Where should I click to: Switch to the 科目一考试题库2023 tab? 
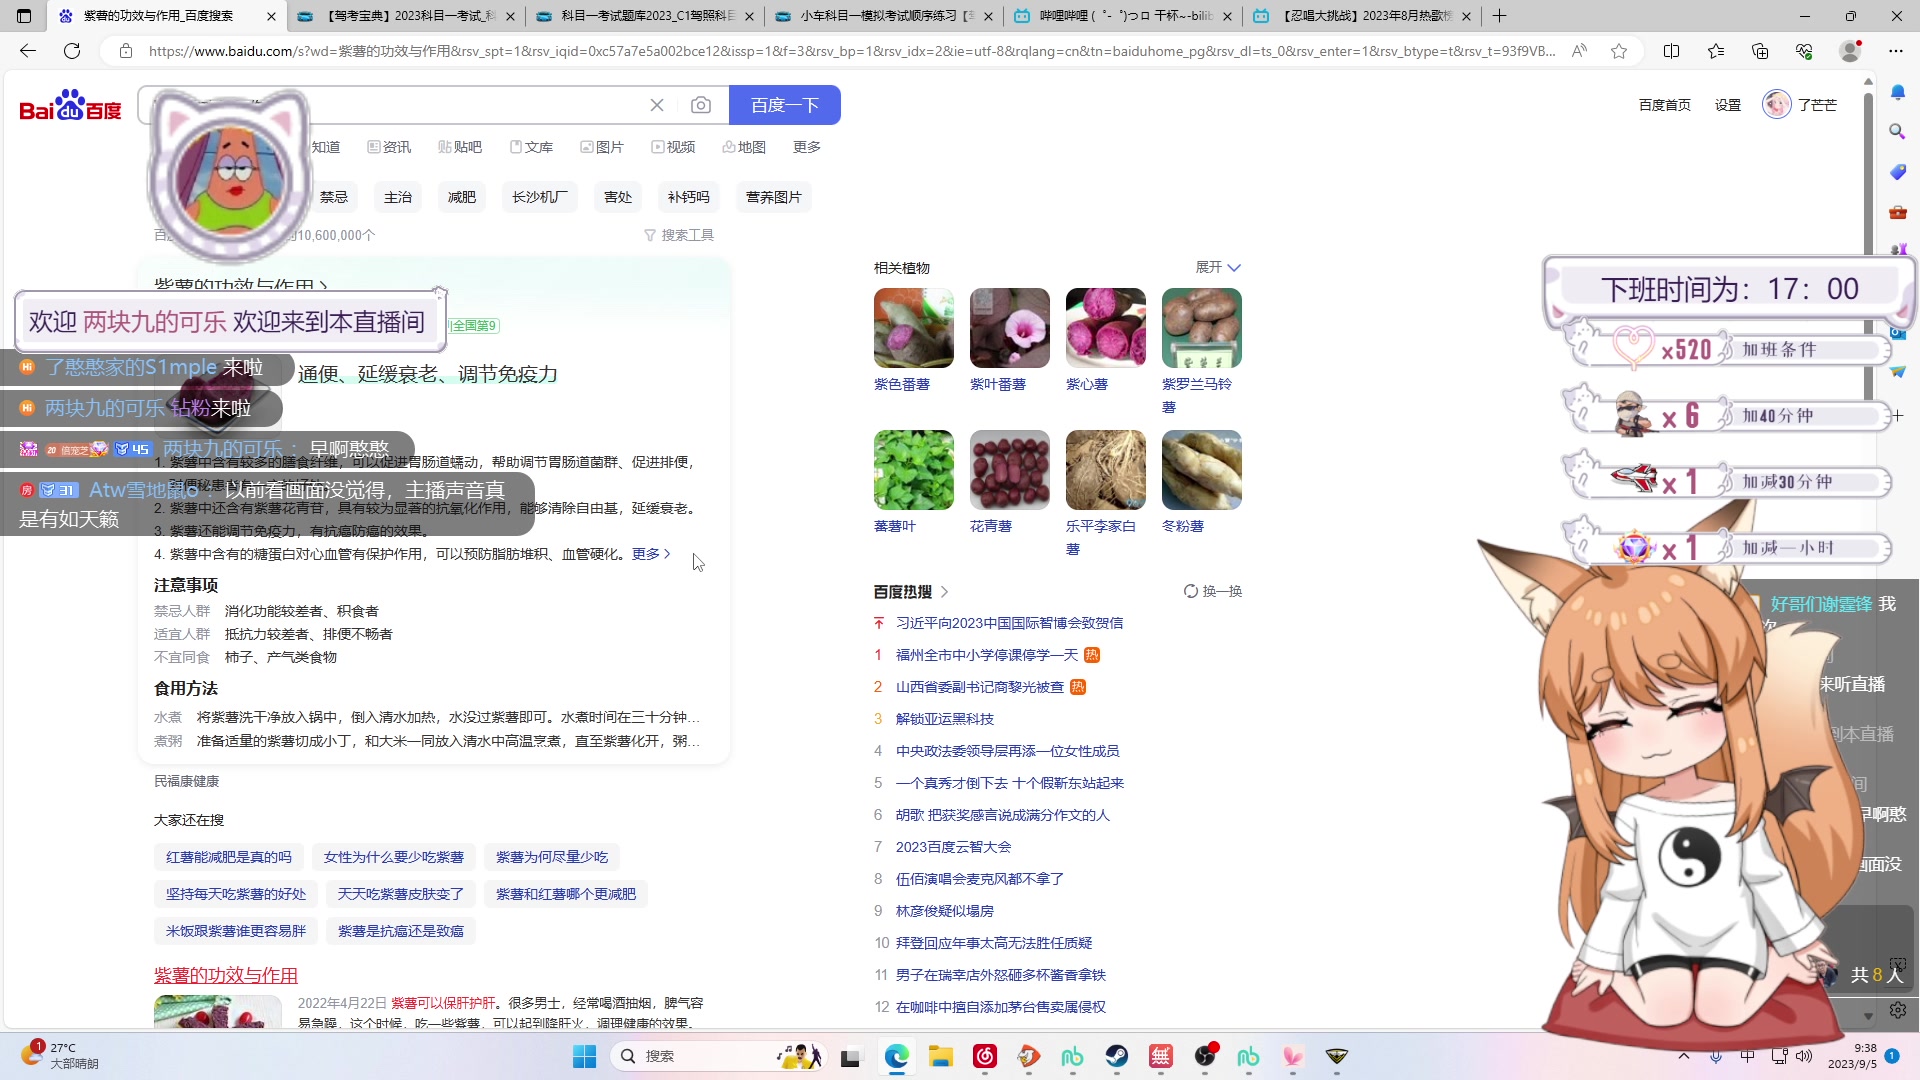pos(644,16)
